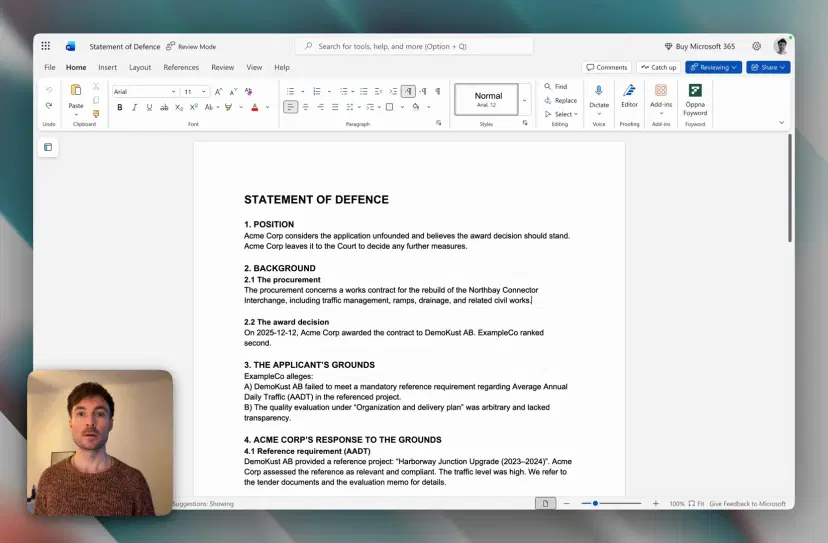Screen dimensions: 828x543
Task: Apply subscript formatting
Action: (179, 107)
